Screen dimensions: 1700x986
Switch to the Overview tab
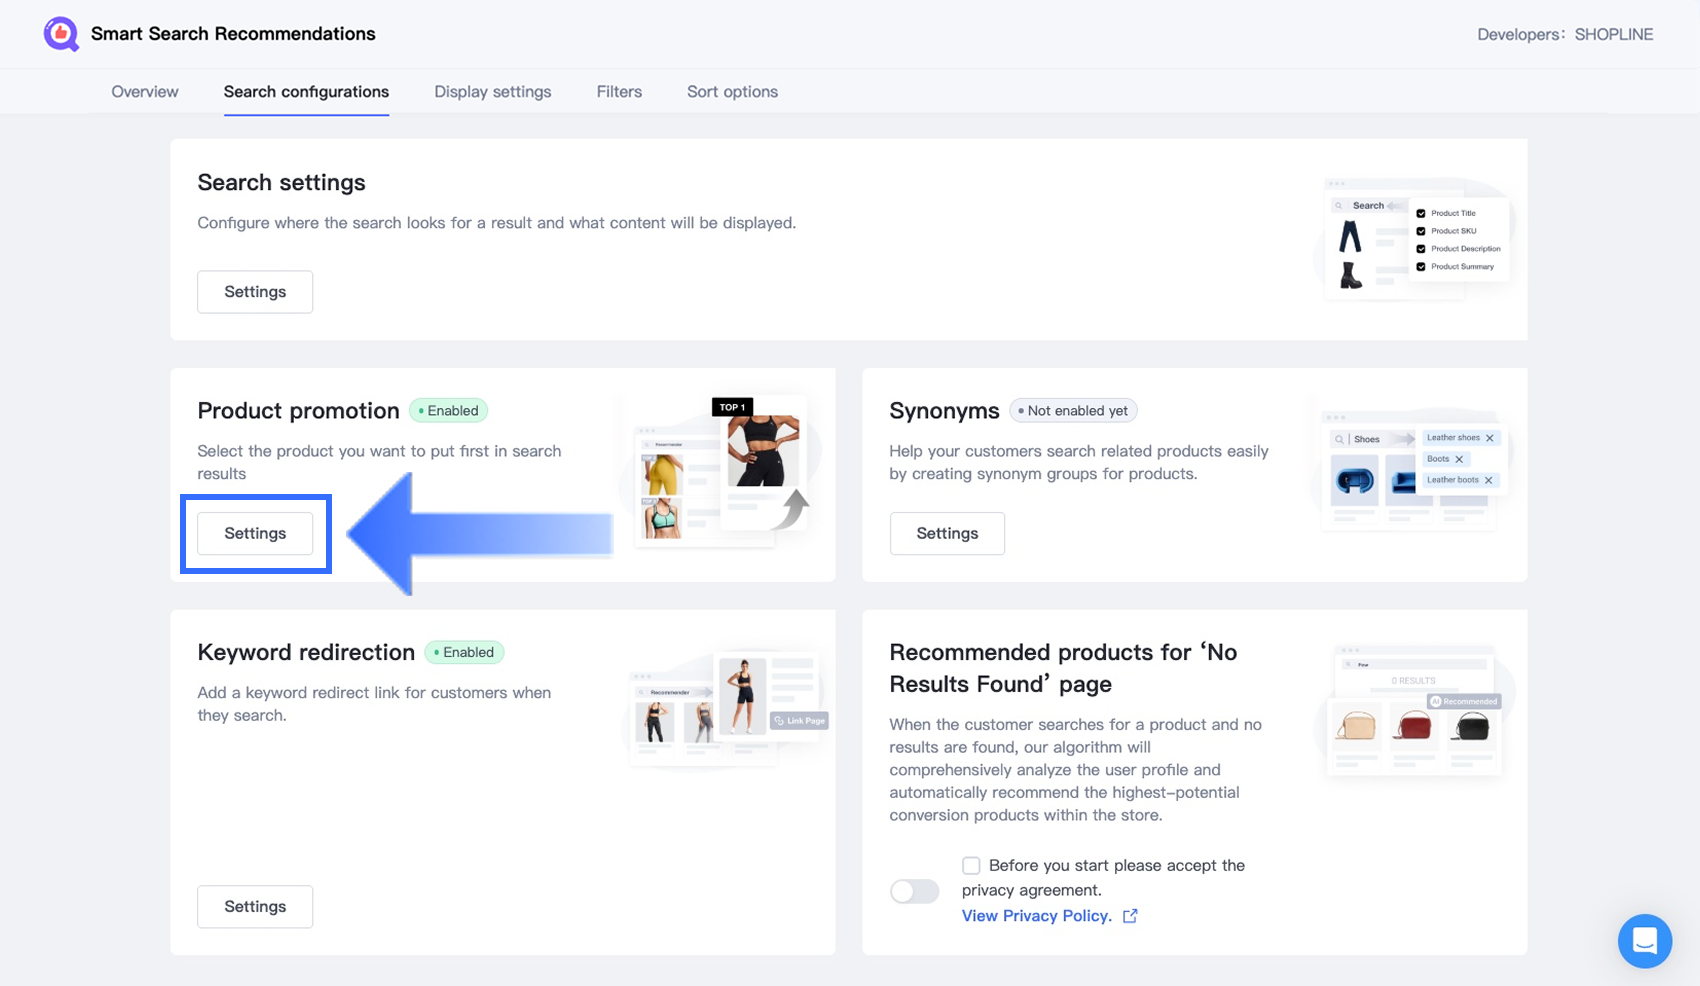click(x=145, y=92)
